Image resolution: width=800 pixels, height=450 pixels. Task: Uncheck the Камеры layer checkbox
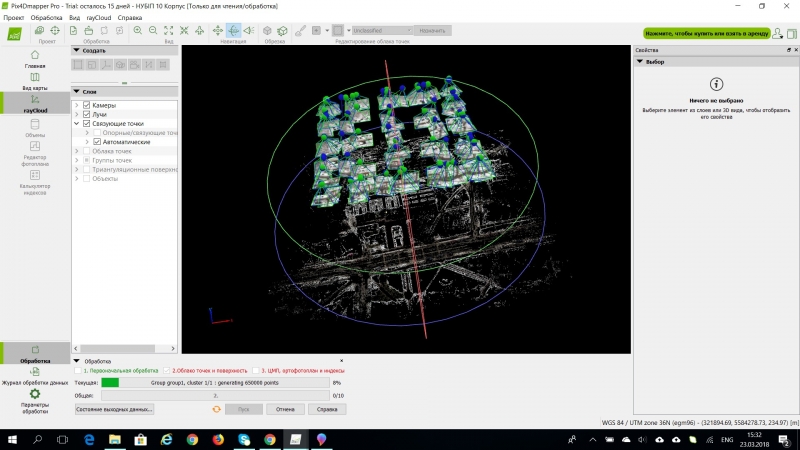pos(87,105)
